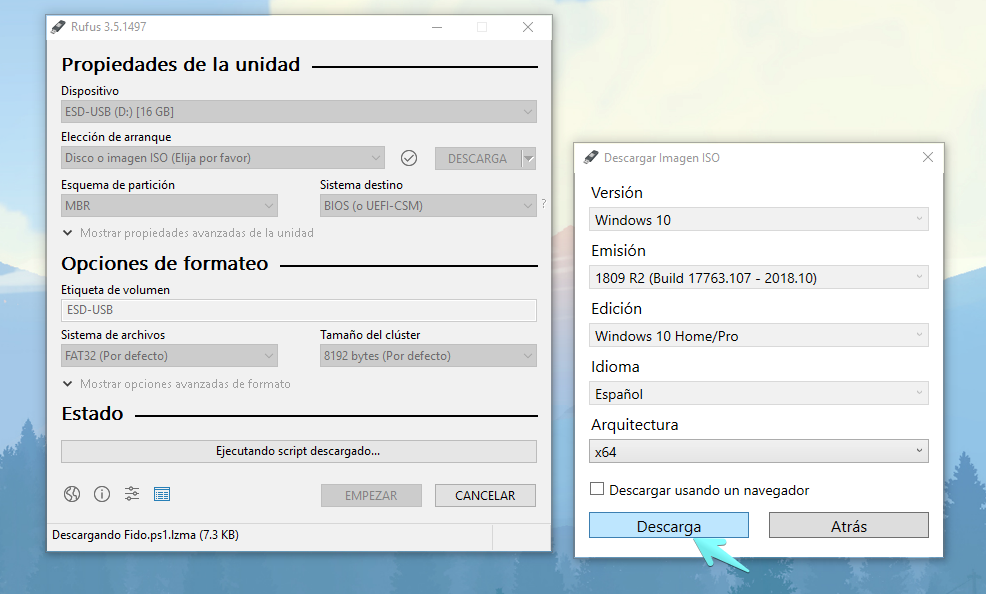Open the Esquema de partición dropdown
The width and height of the screenshot is (986, 594).
[169, 205]
